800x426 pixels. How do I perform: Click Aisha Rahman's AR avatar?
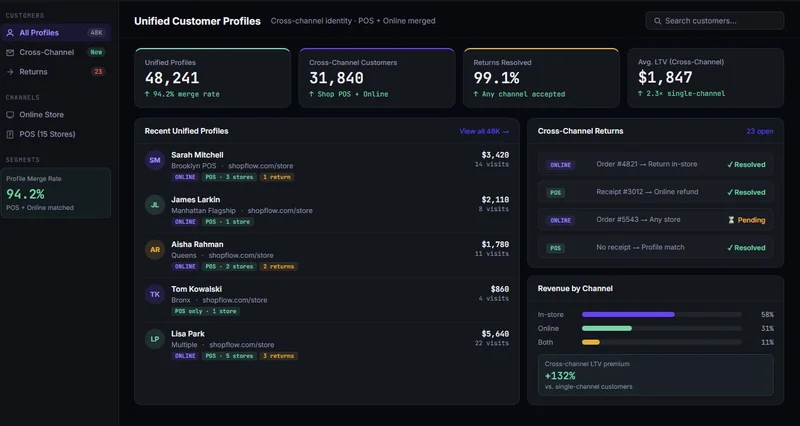[x=155, y=249]
